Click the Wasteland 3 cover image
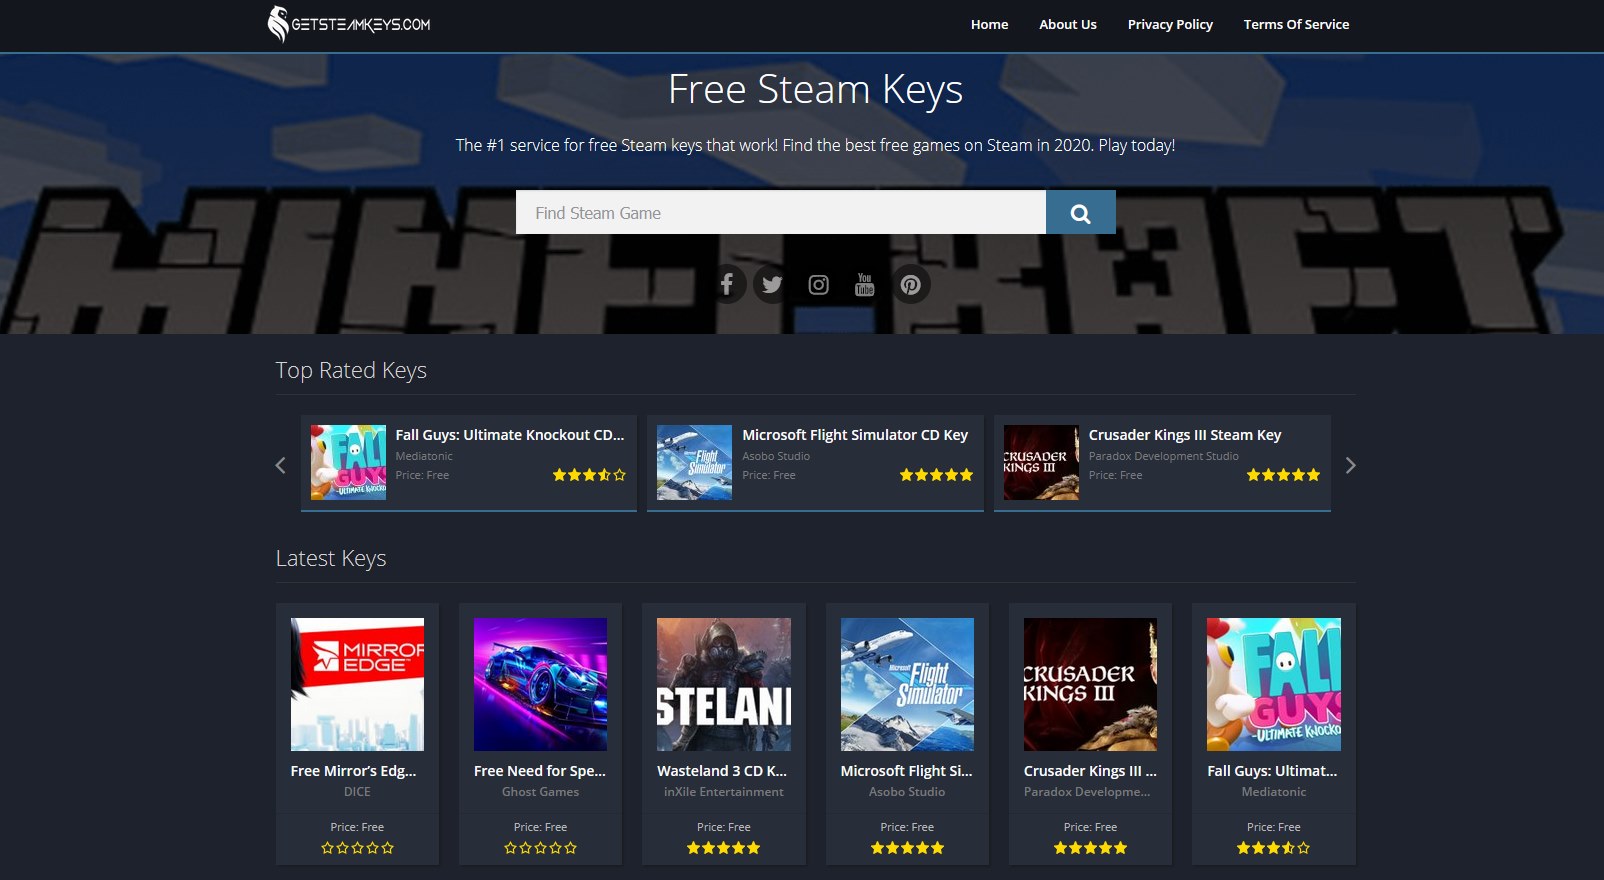1604x880 pixels. pos(724,684)
